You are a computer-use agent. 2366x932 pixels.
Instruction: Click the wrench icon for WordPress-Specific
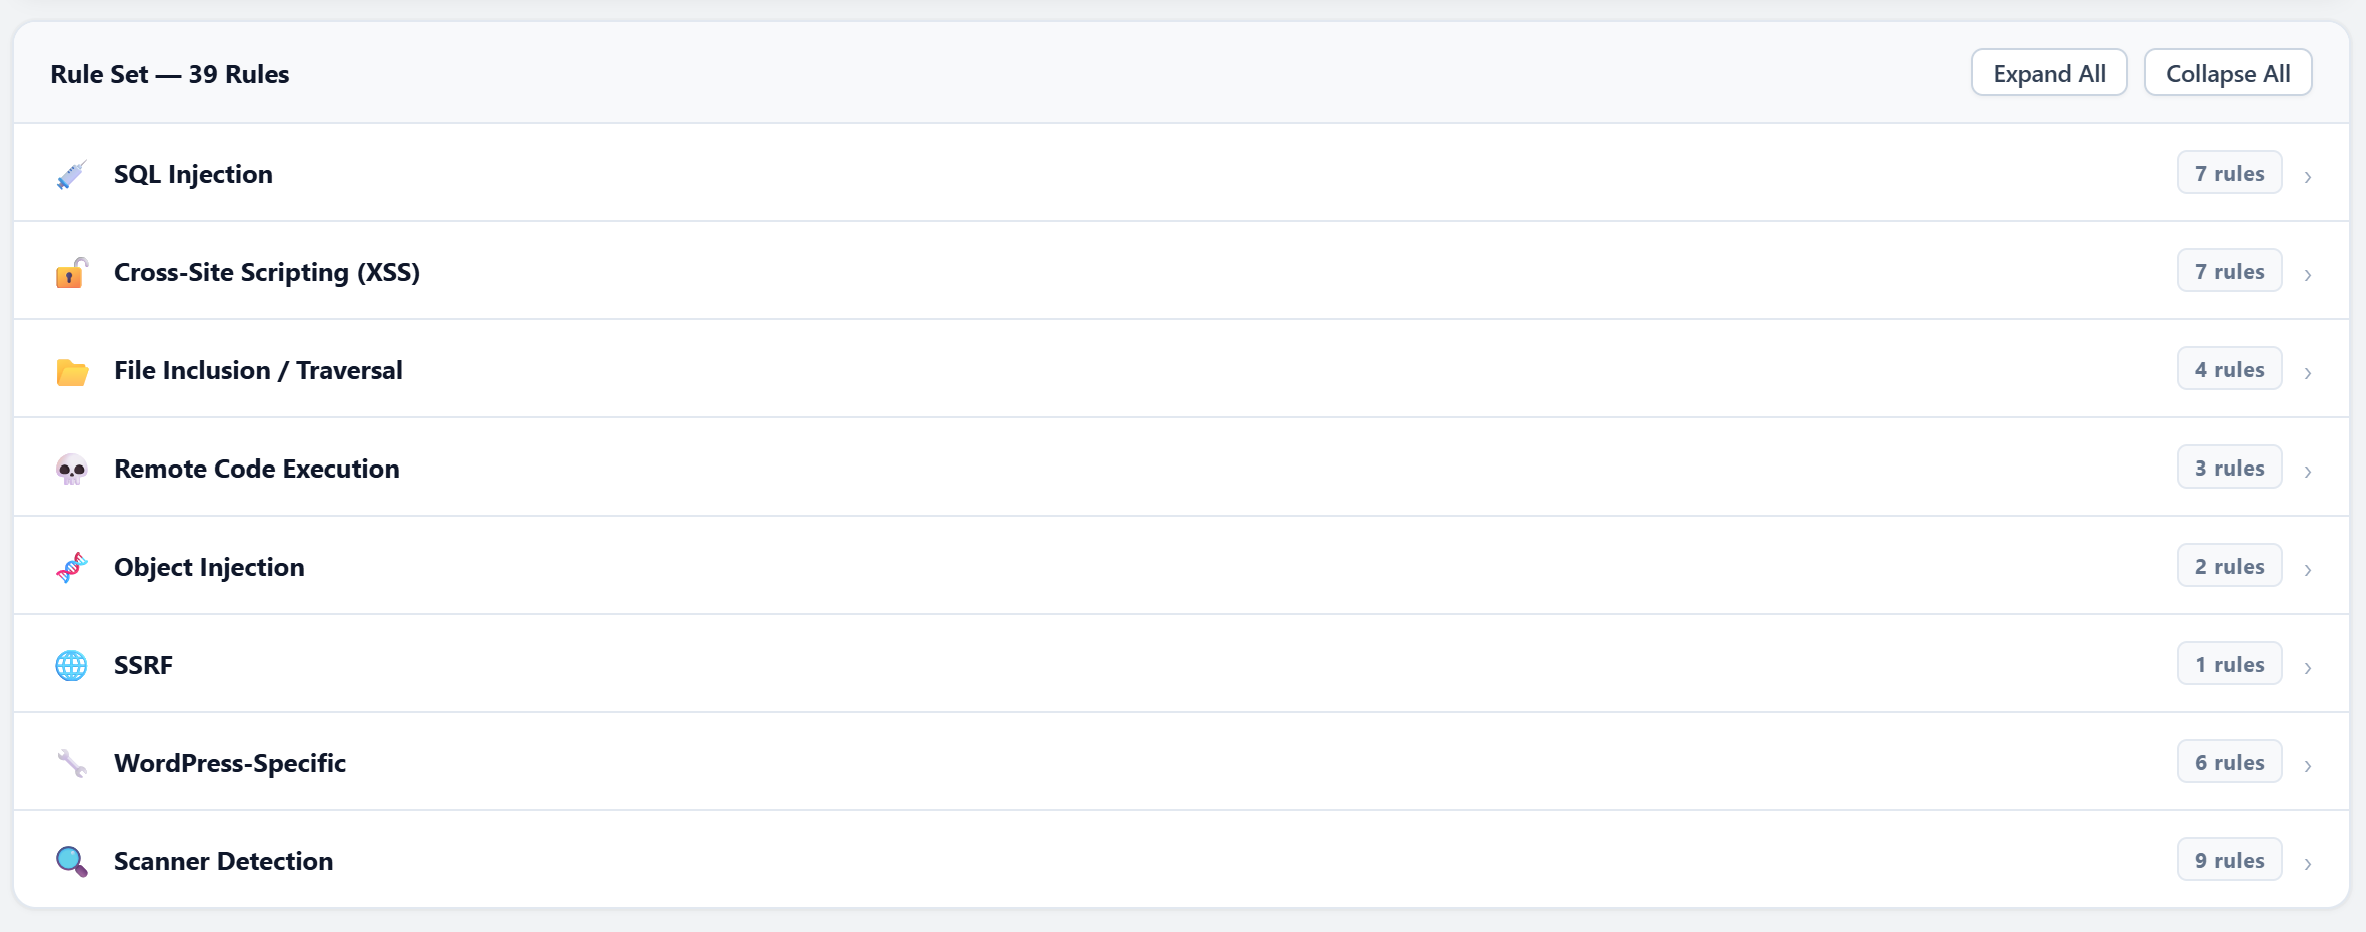tap(71, 762)
